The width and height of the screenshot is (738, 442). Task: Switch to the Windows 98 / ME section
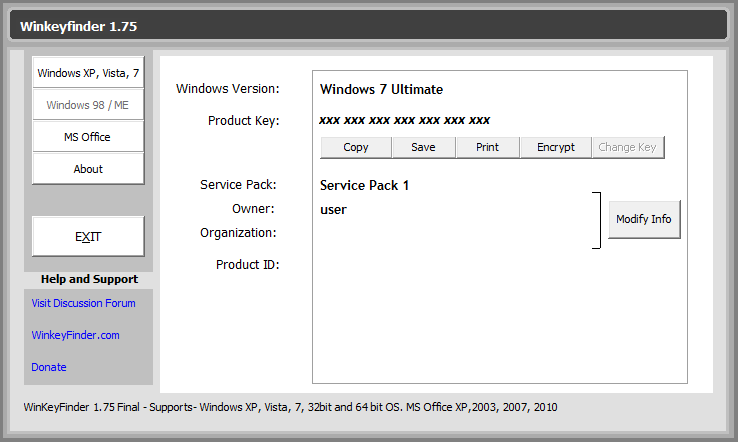[x=88, y=105]
